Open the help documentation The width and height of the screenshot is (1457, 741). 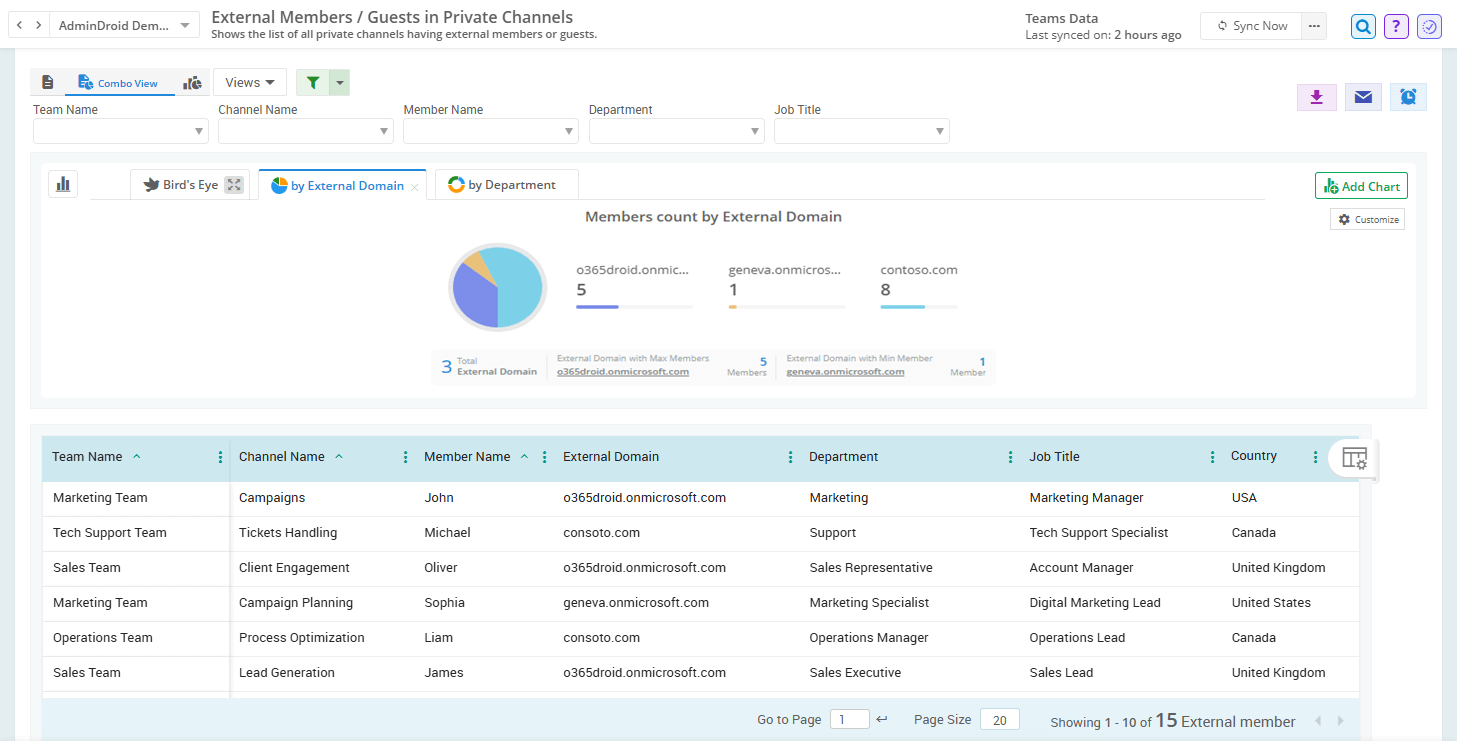(x=1395, y=26)
